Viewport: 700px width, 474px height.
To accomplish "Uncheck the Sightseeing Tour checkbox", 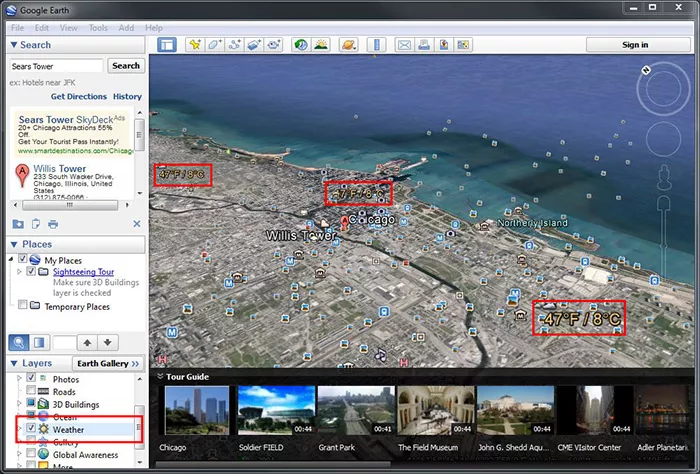I will click(31, 271).
